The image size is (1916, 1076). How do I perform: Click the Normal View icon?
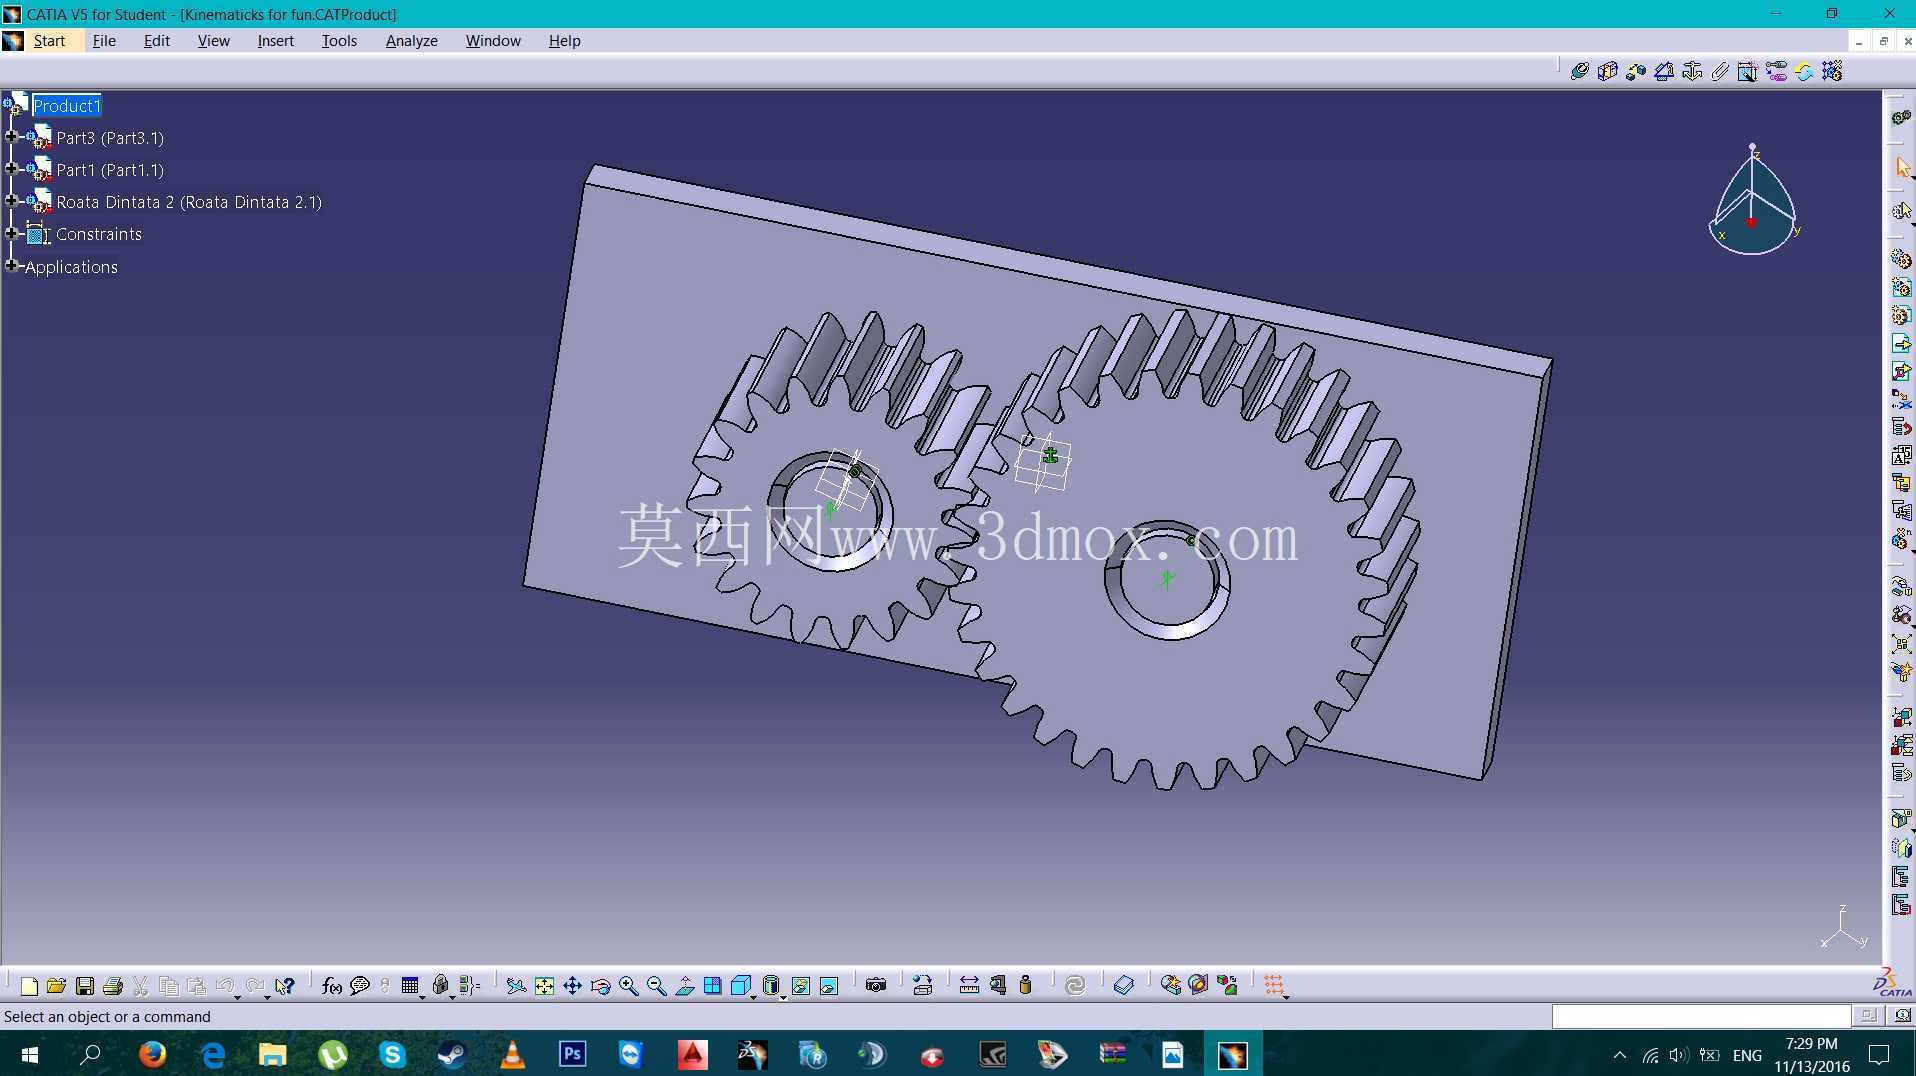click(684, 986)
